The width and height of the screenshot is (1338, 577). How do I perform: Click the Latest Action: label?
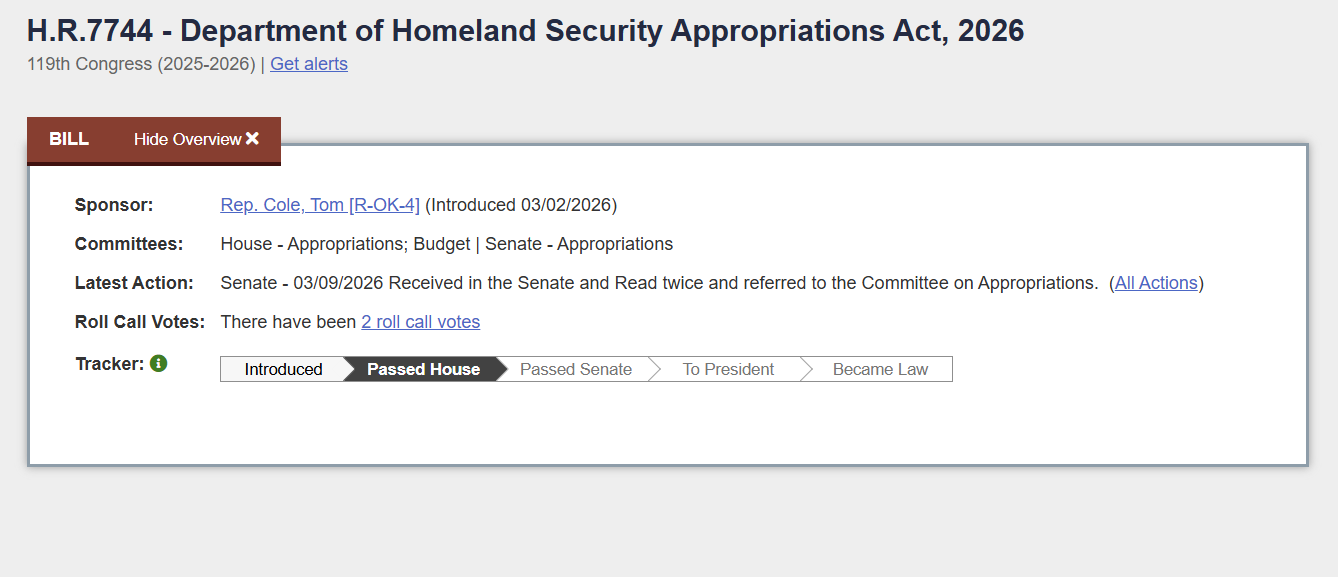[134, 283]
